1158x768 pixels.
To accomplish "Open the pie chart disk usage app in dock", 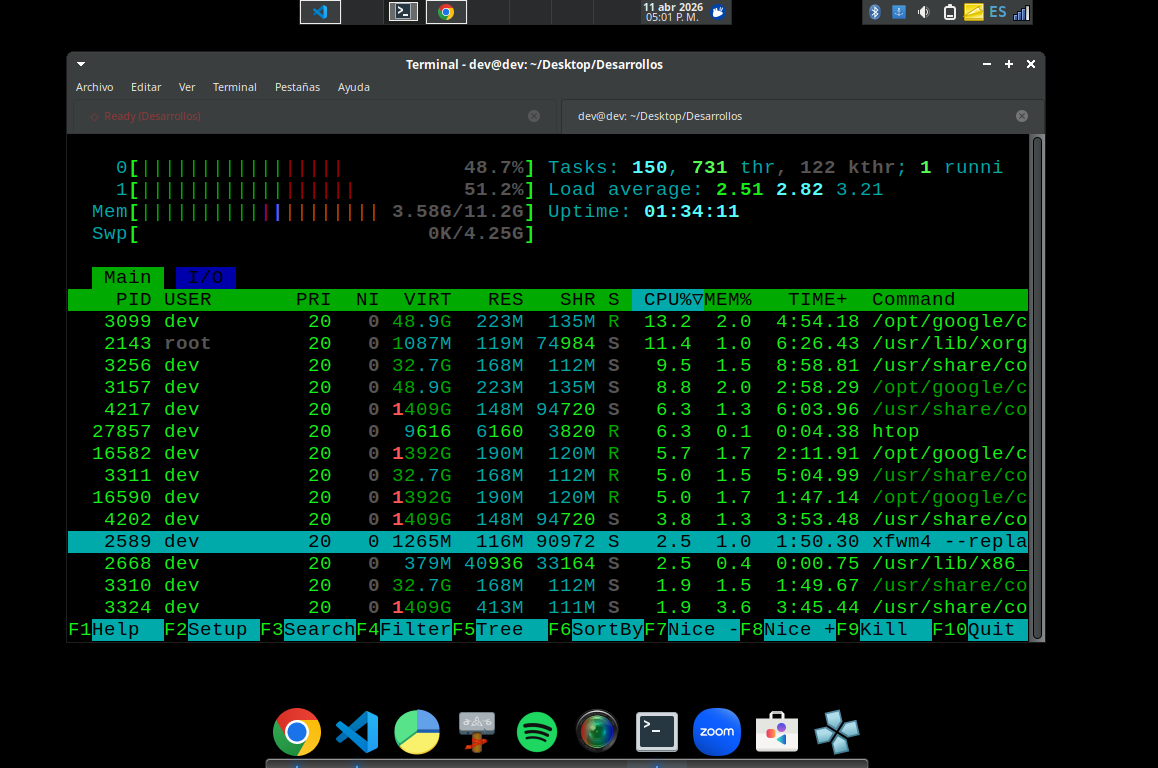I will [x=417, y=732].
